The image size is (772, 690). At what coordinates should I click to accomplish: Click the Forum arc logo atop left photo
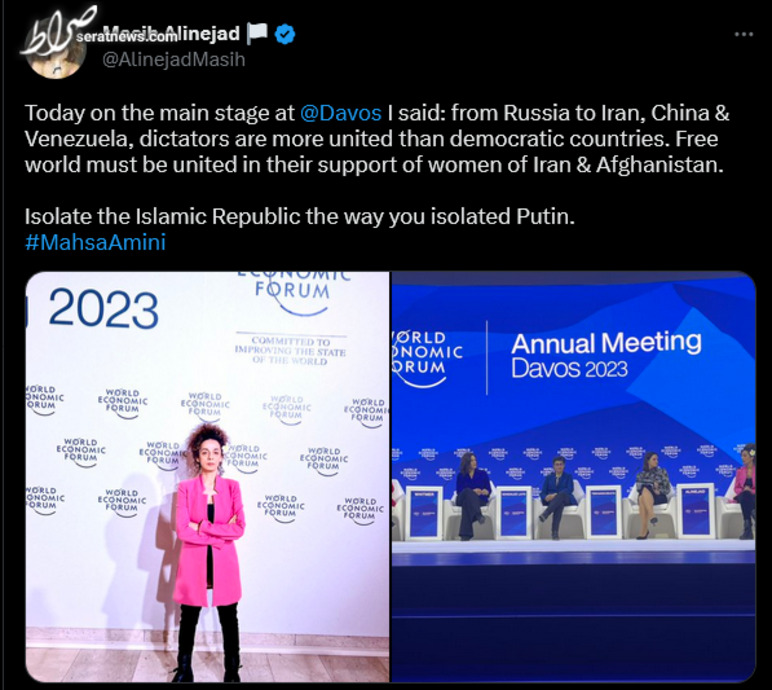click(293, 292)
